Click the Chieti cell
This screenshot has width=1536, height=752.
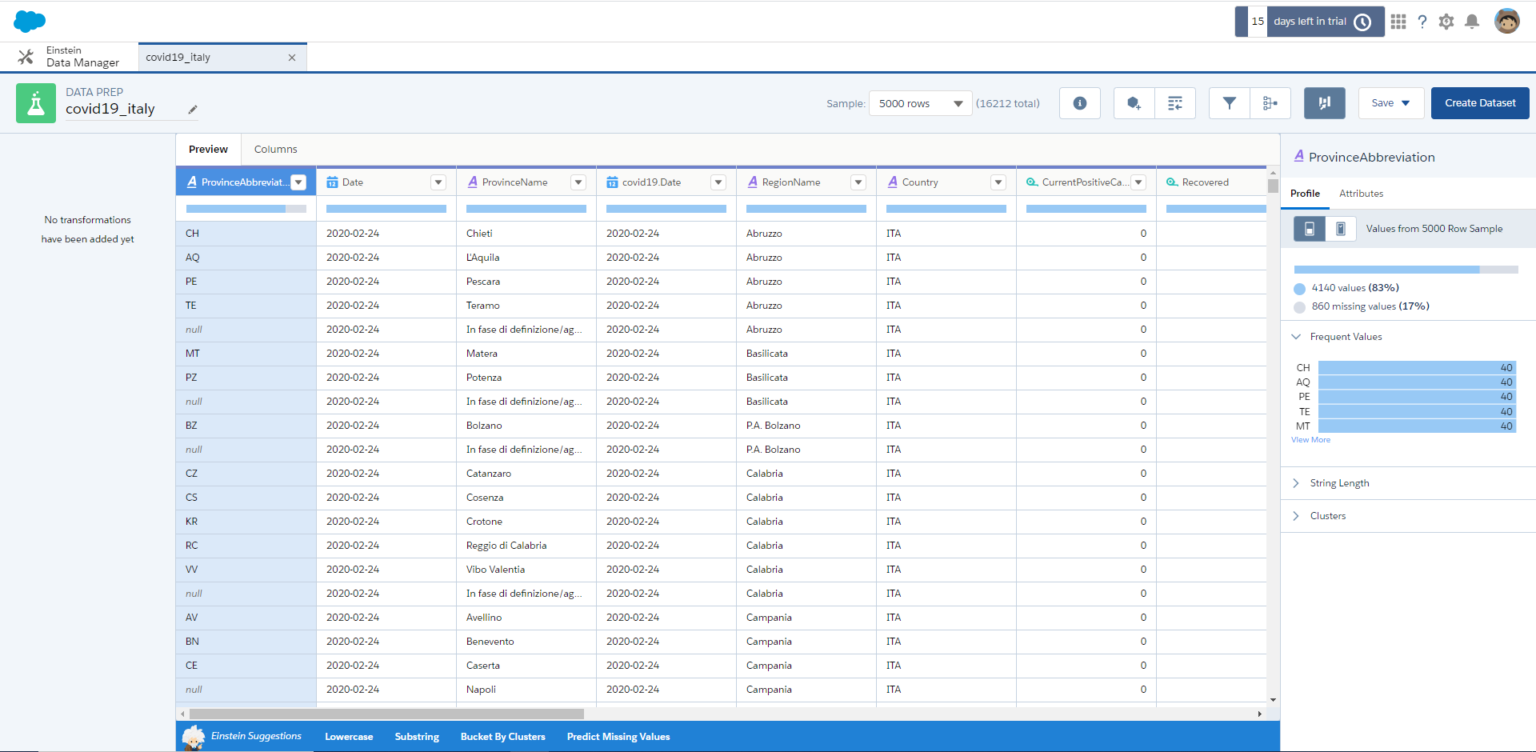(526, 233)
